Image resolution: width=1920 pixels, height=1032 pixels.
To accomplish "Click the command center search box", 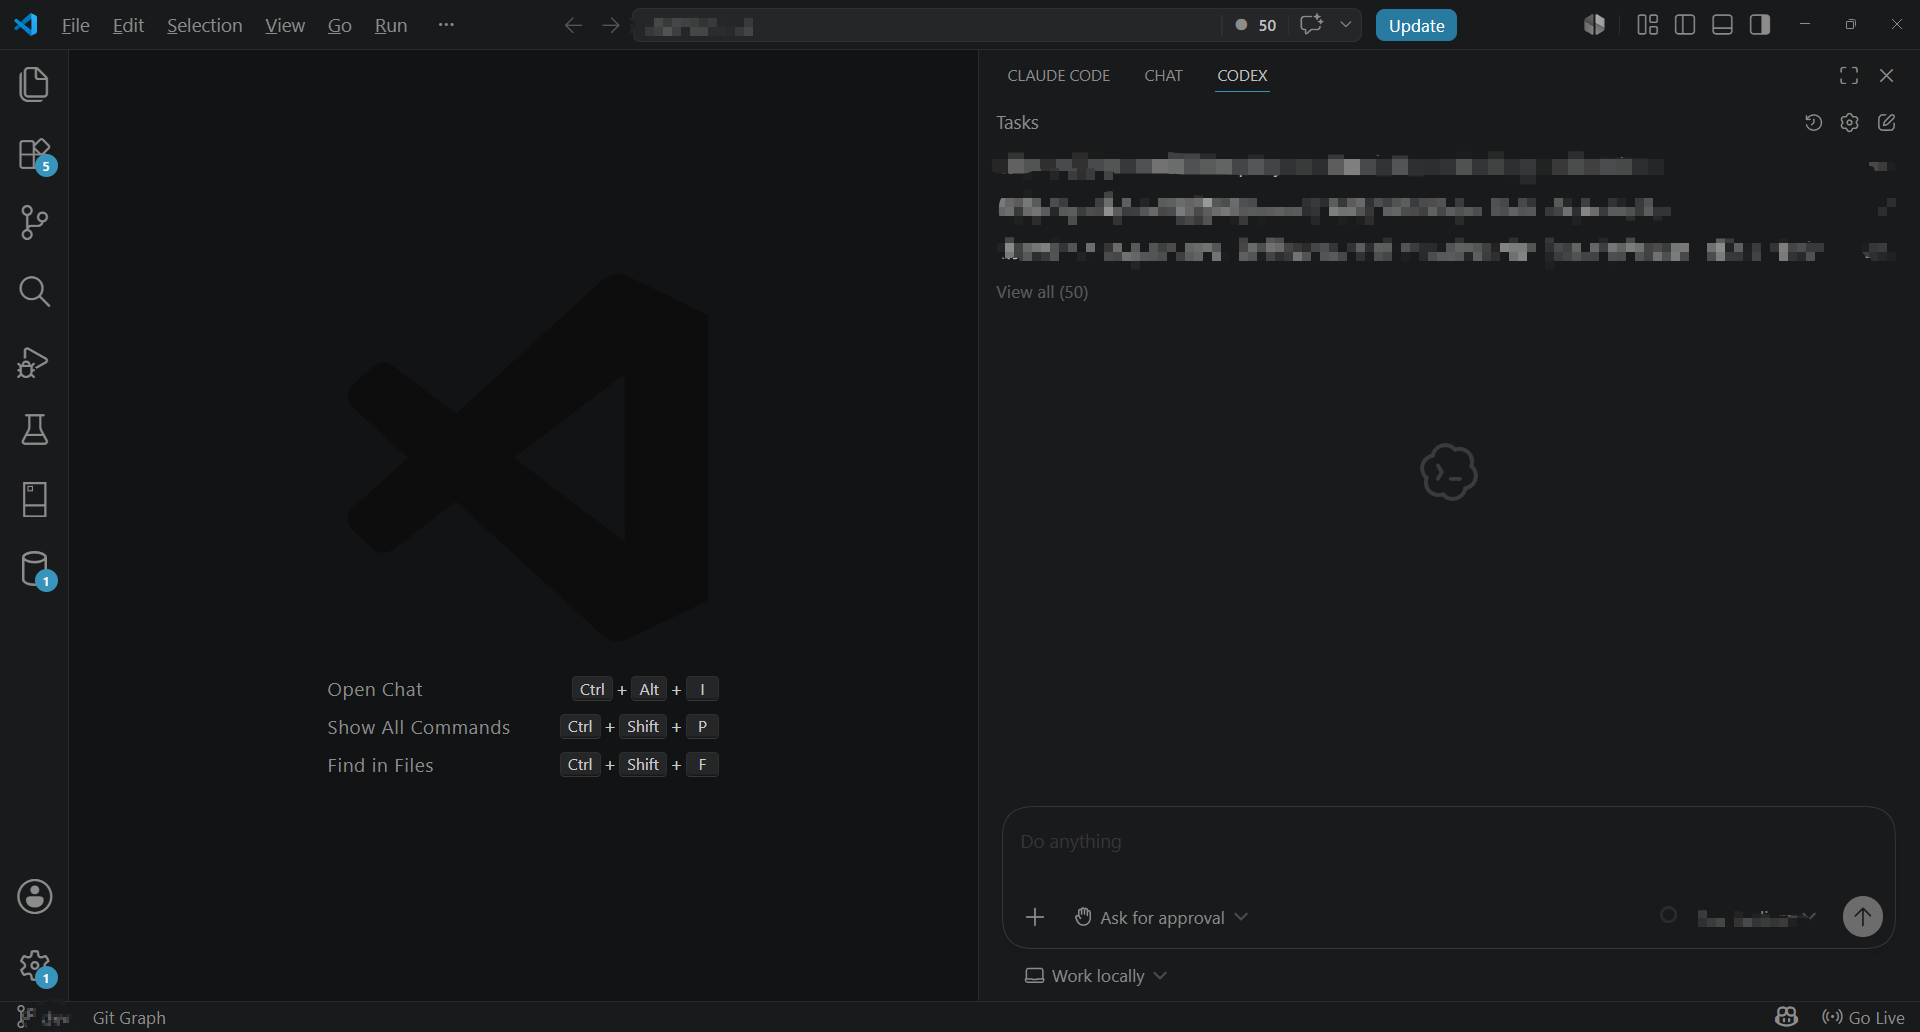I will pyautogui.click(x=926, y=25).
